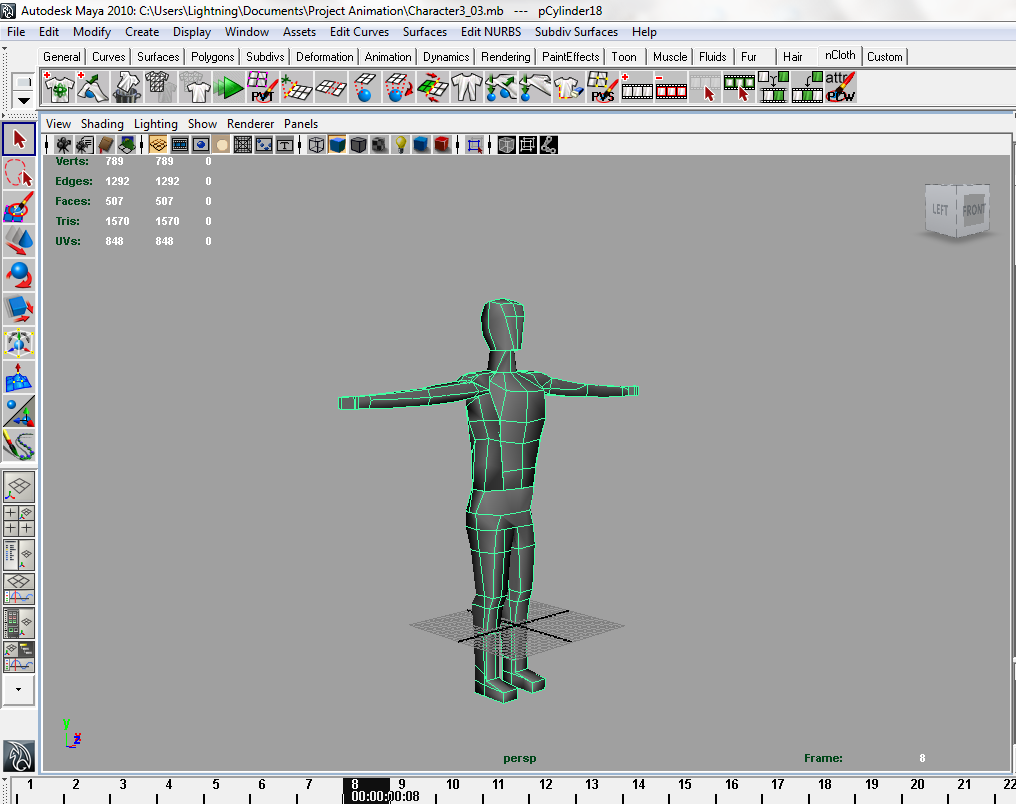Viewport: 1016px width, 804px height.
Task: Choose the Show Manipulator tool
Action: coord(18,411)
